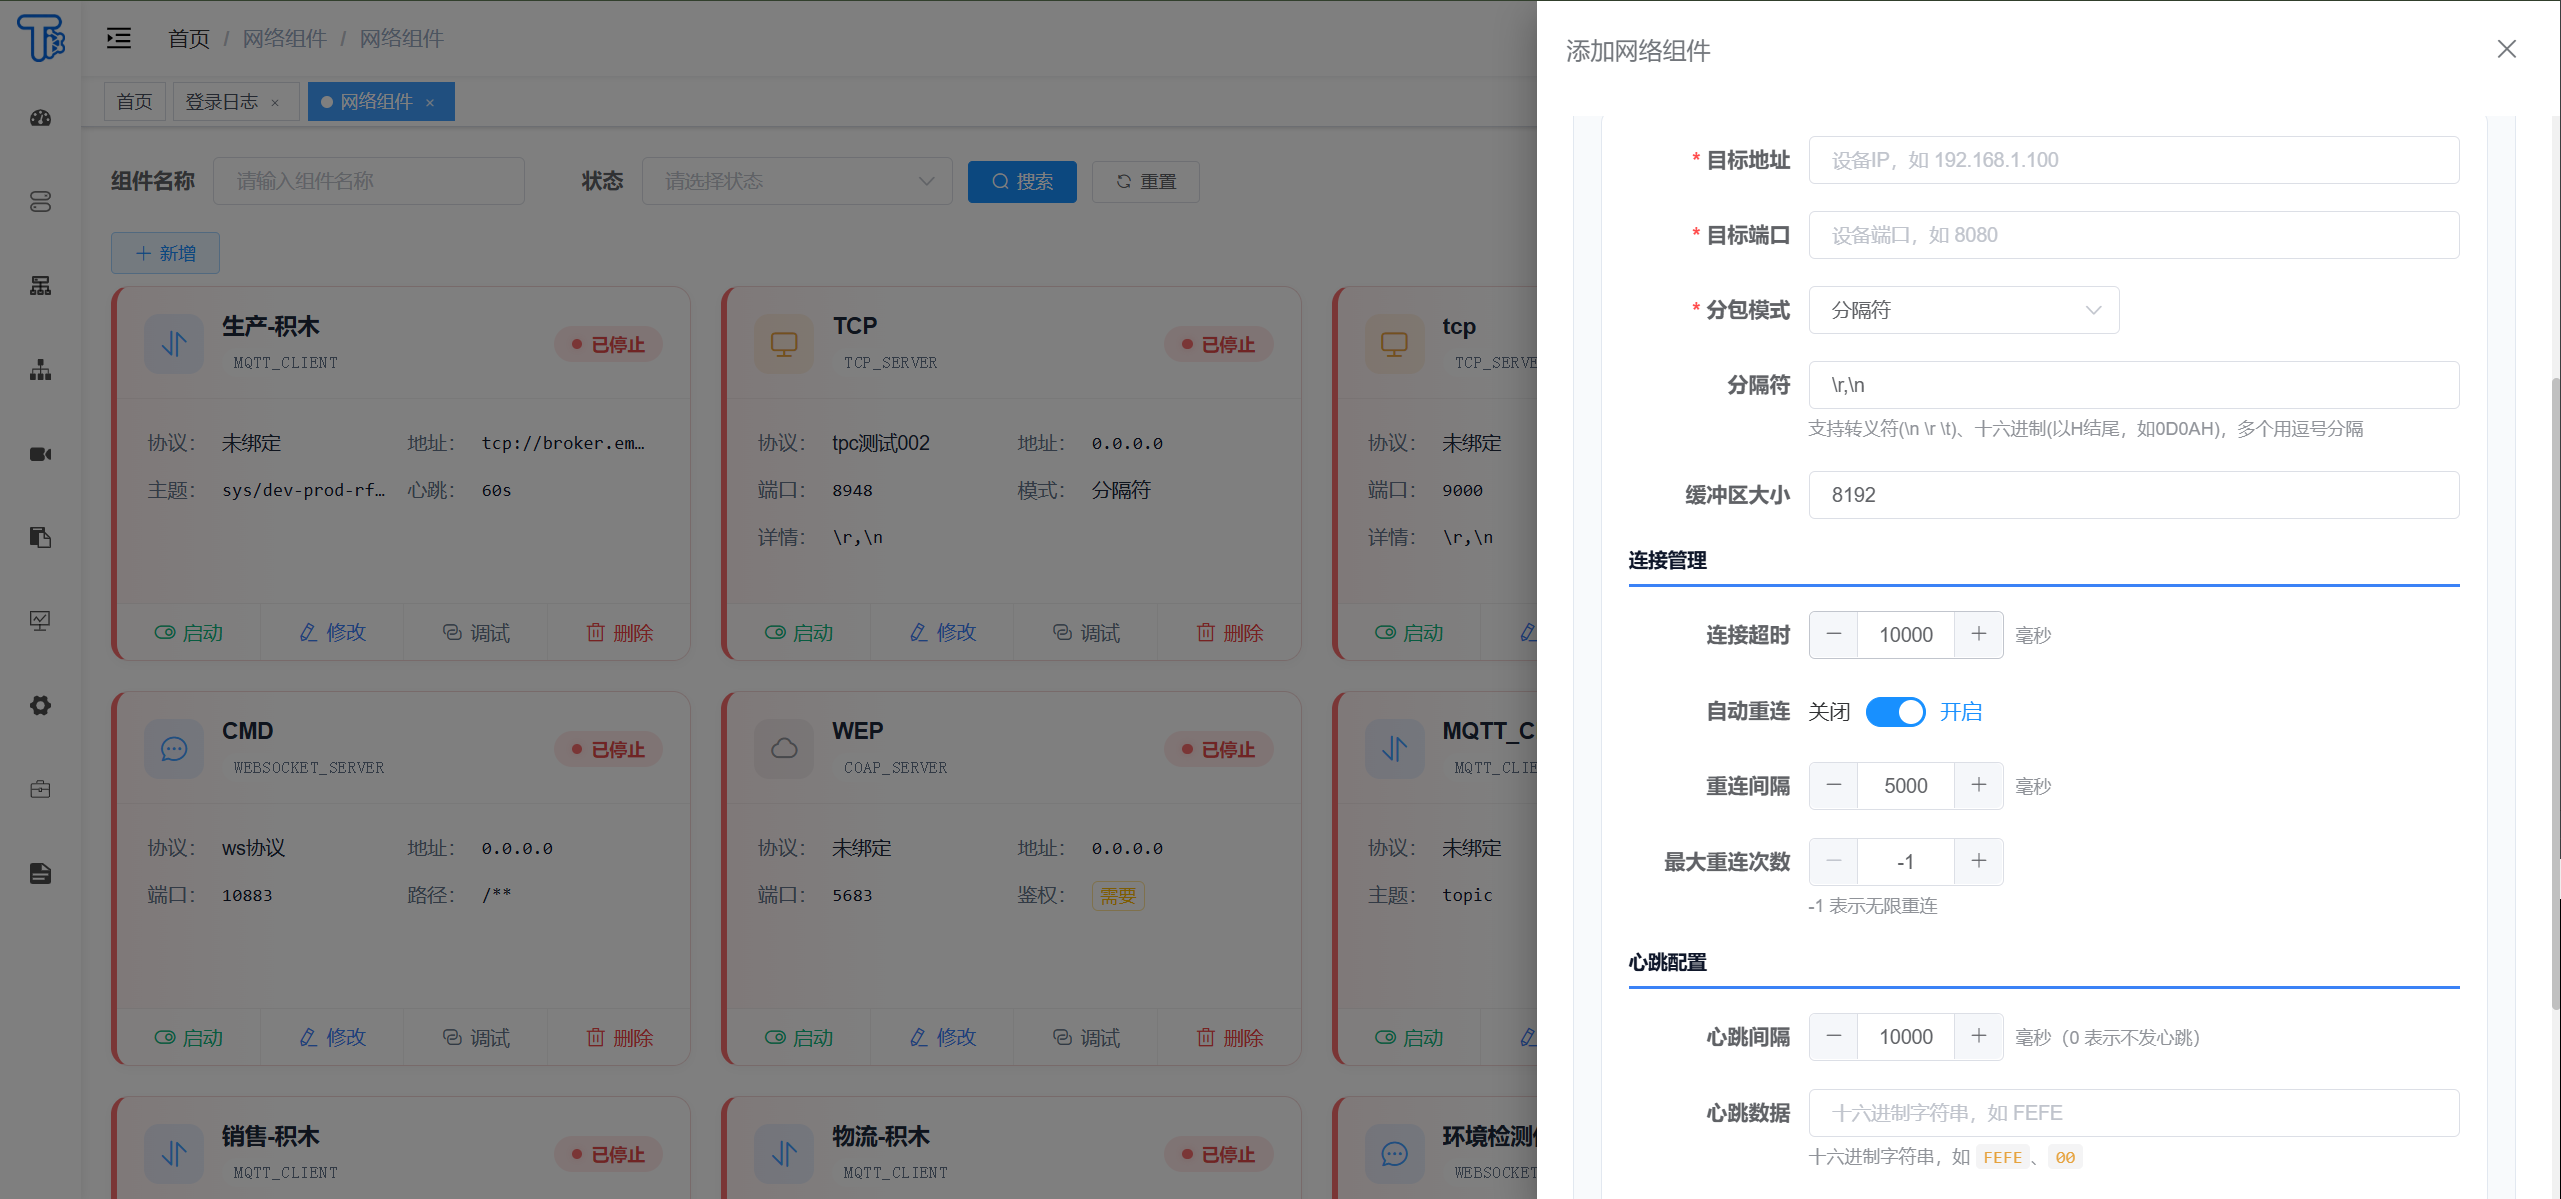Switch to the 首页 tab
Screen dimensions: 2561x1199
coord(134,101)
